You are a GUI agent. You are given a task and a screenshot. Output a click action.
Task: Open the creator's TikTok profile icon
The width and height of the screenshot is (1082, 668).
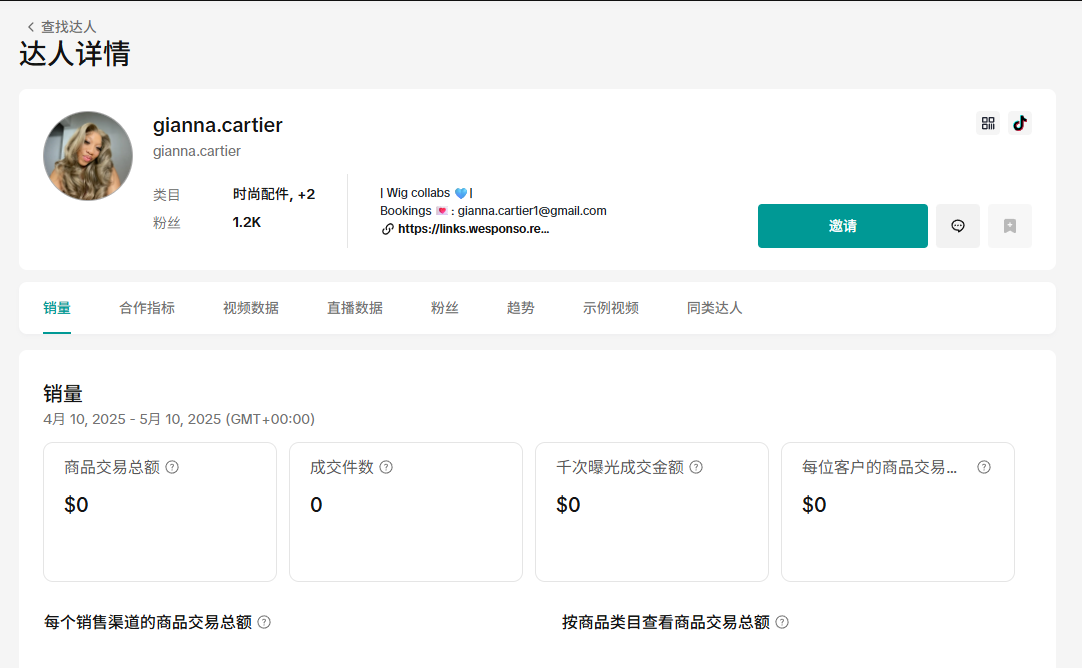tap(1019, 122)
